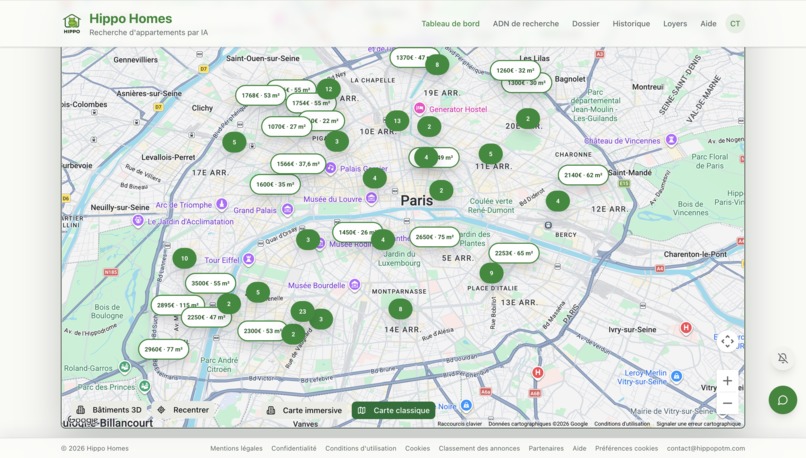Select the 2300€ · 53 m² listing marker

262,331
